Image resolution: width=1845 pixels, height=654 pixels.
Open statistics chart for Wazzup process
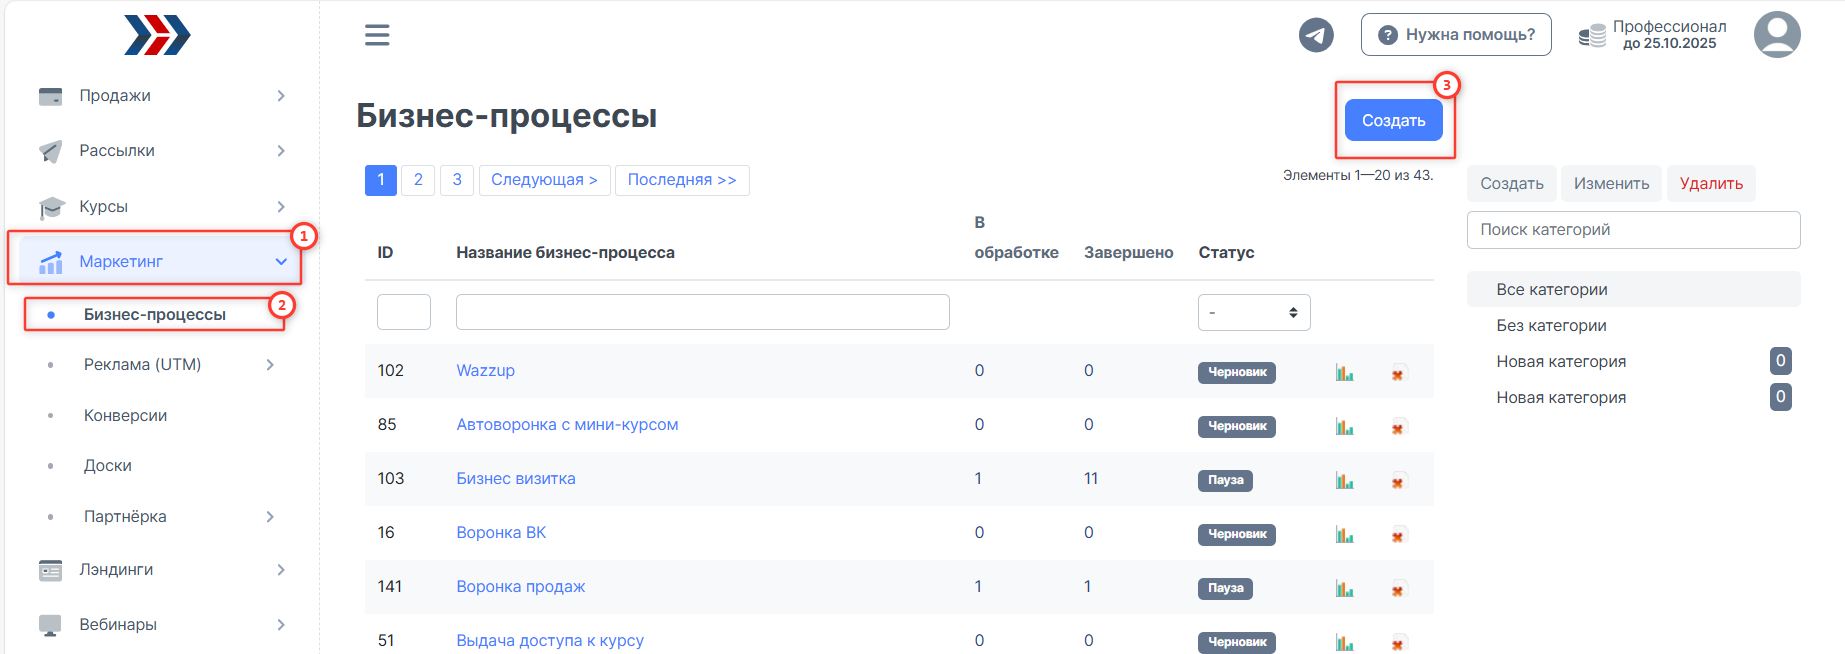(x=1344, y=373)
